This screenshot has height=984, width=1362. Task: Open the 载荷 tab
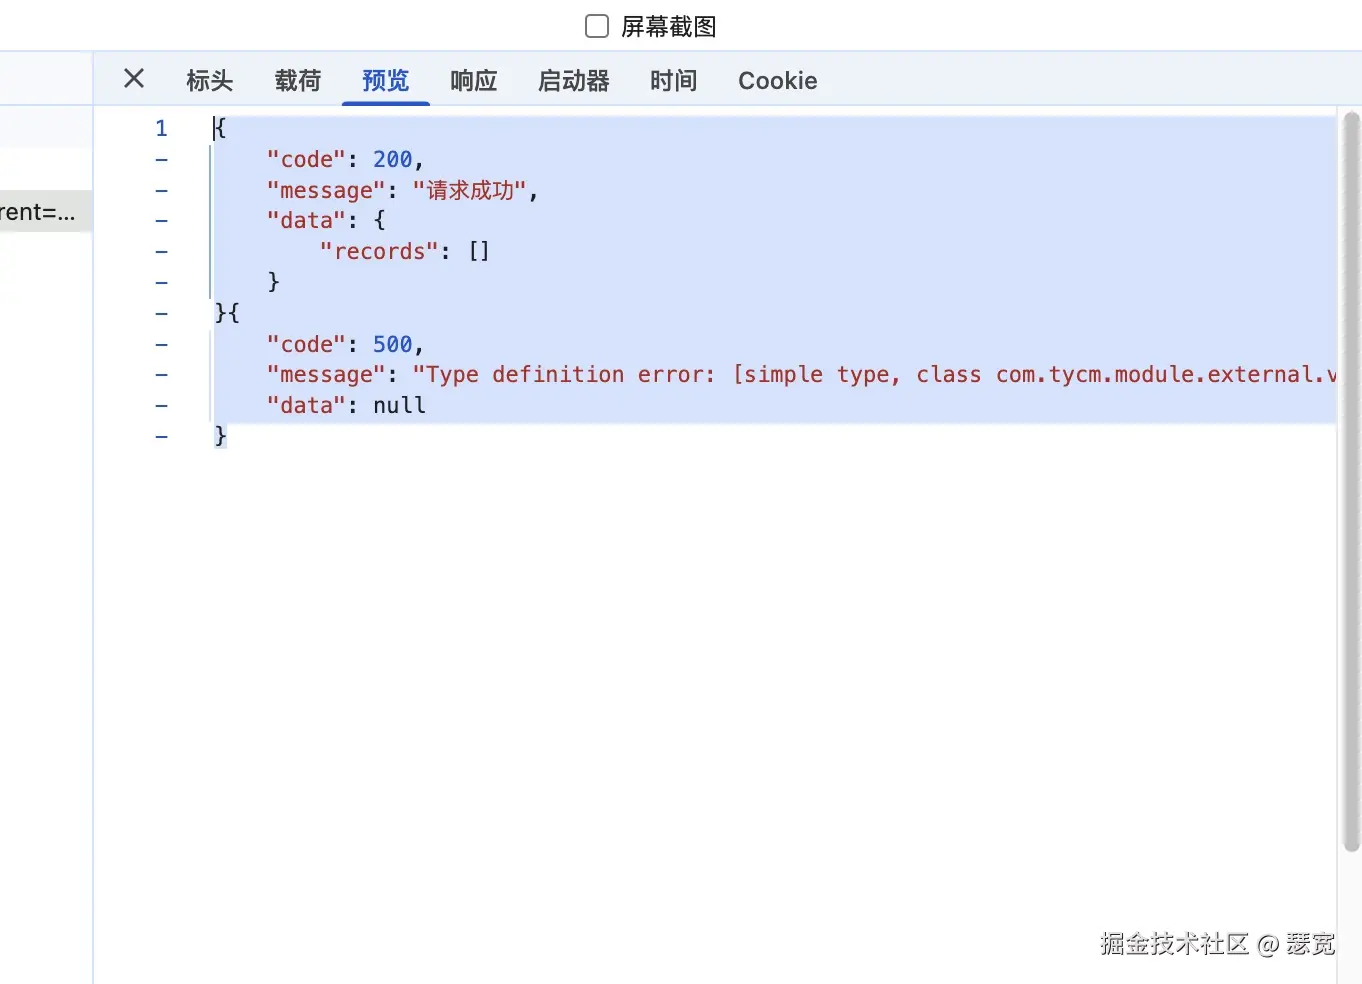298,81
